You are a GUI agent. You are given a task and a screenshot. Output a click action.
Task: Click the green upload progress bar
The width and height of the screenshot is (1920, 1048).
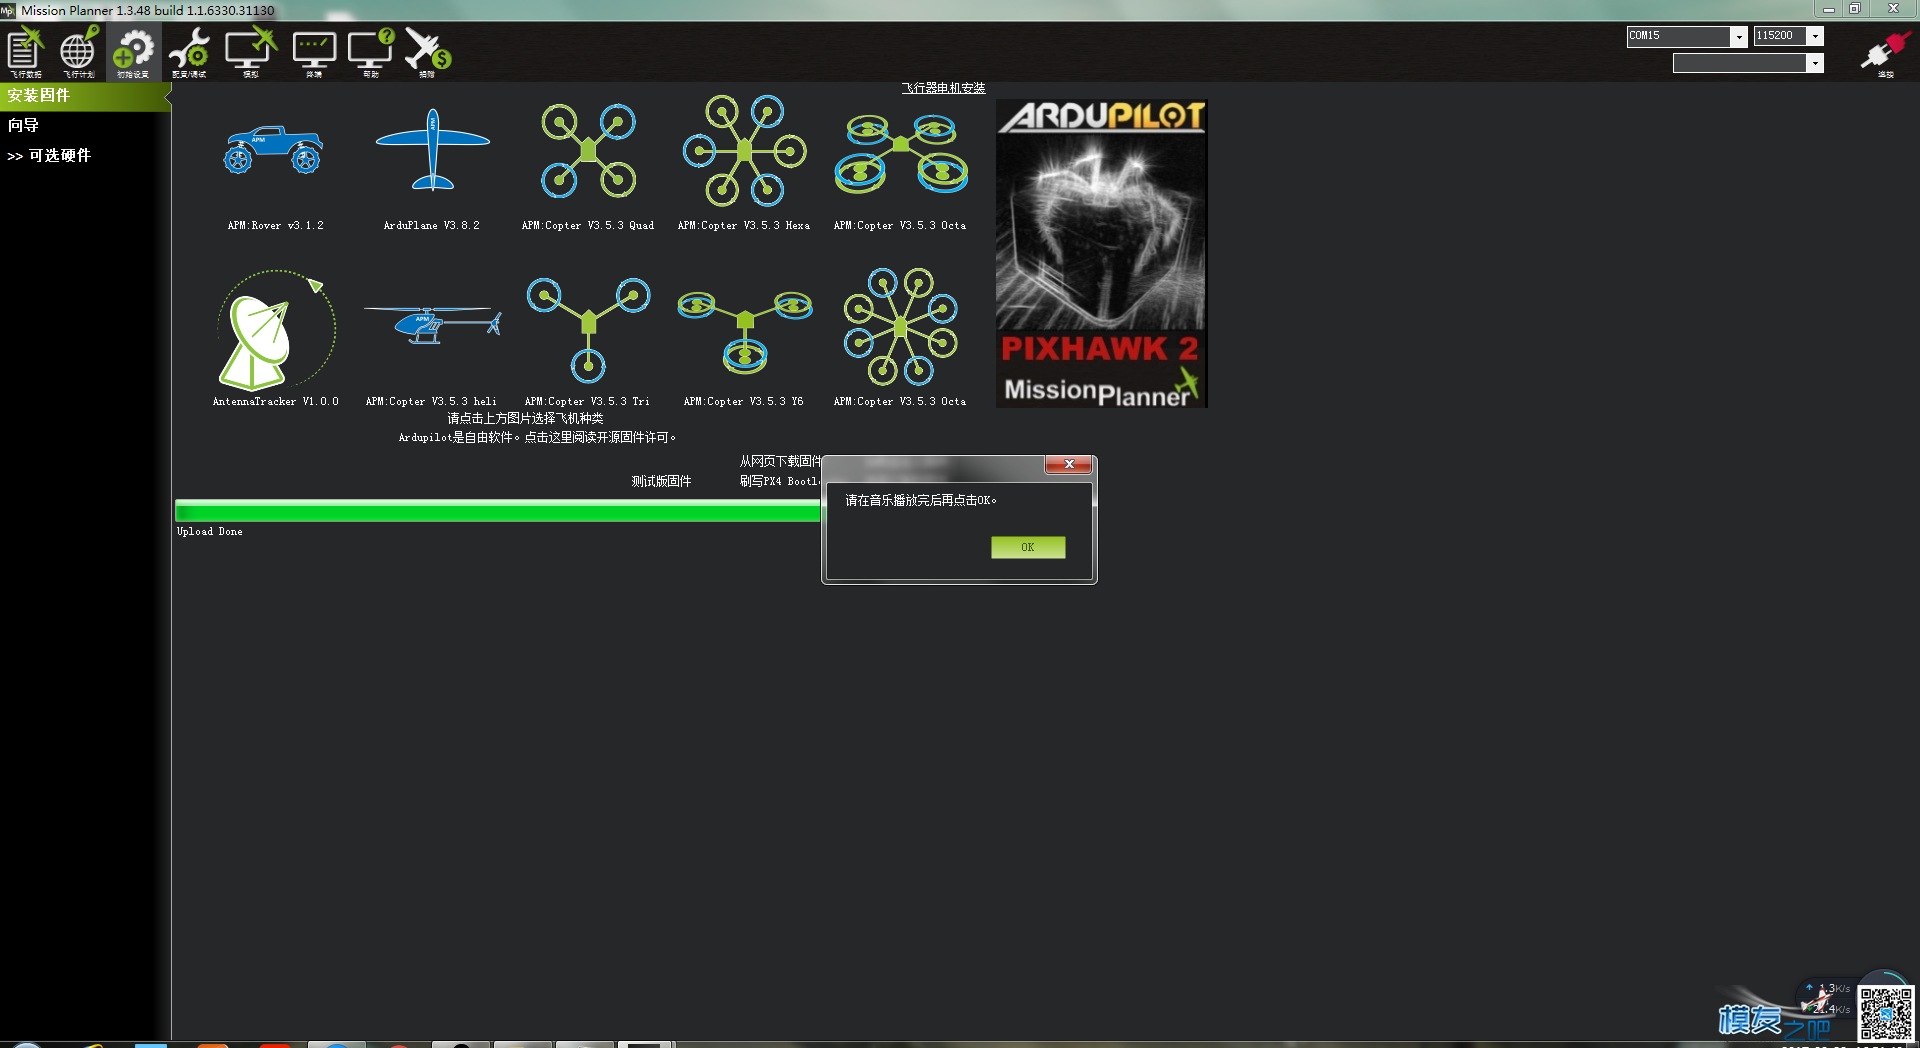pos(497,511)
